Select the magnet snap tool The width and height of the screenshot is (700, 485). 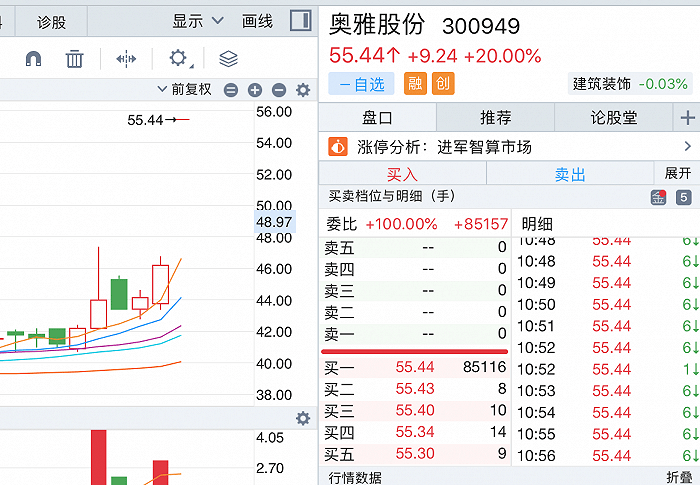33,59
